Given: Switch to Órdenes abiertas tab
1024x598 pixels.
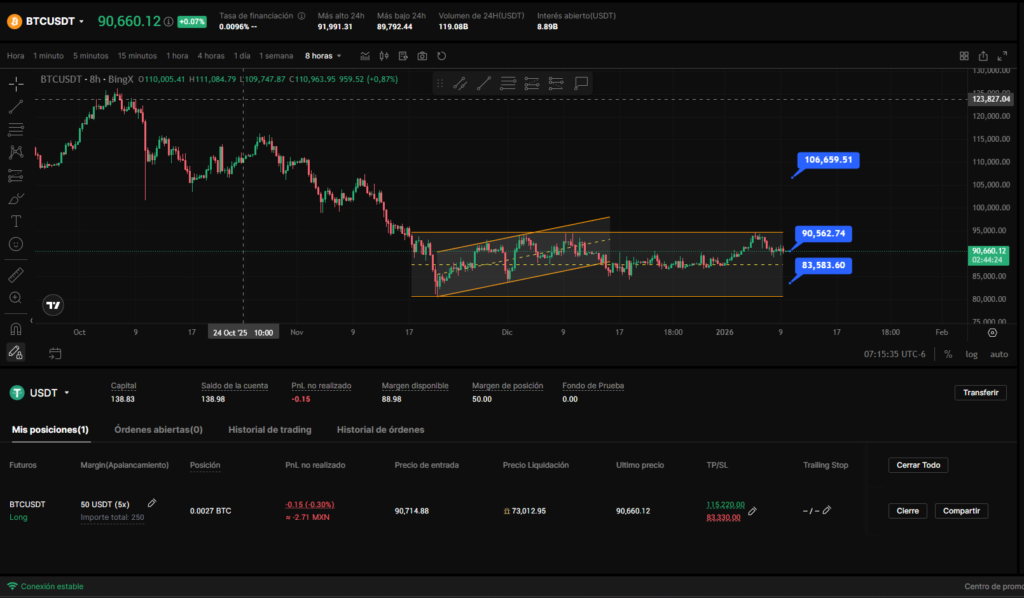Looking at the screenshot, I should (x=158, y=430).
